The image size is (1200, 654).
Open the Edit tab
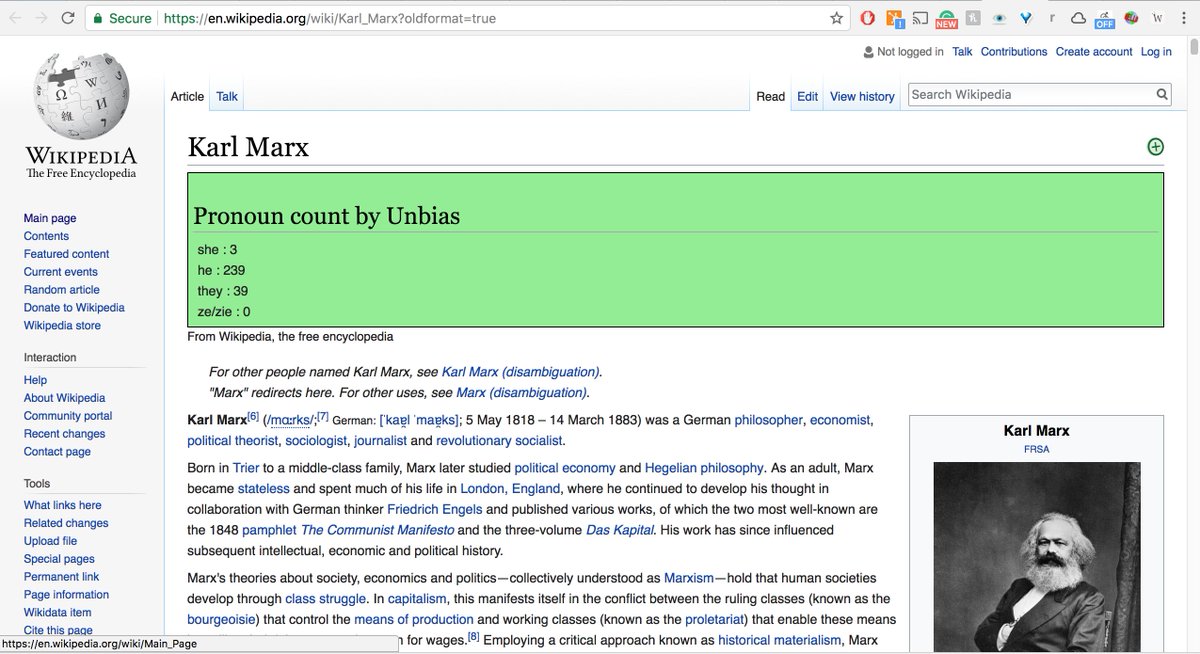pos(807,97)
